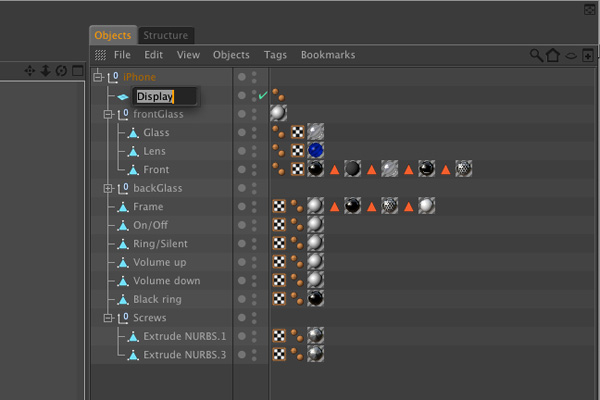Image resolution: width=600 pixels, height=400 pixels.
Task: Select the Glass object
Action: tap(156, 132)
